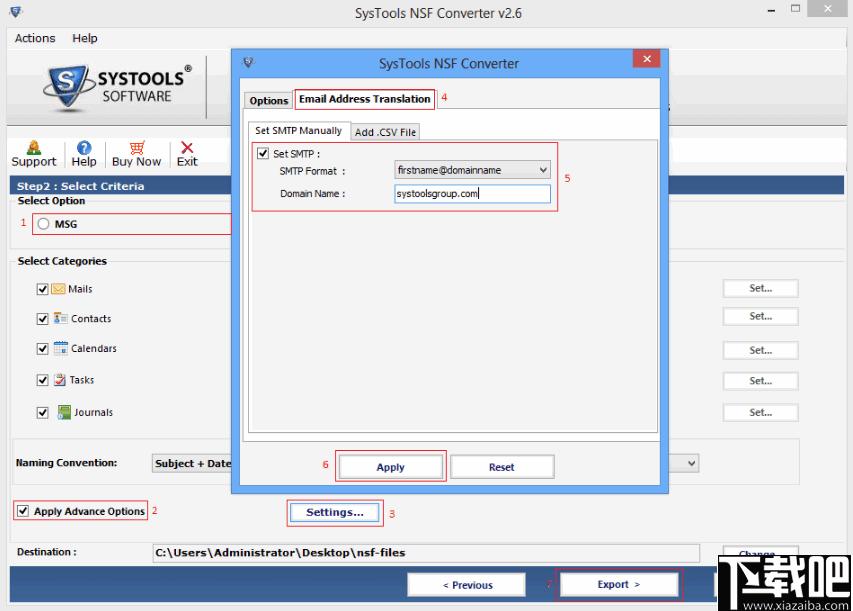
Task: Select the Set SMTP Manually tab
Action: tap(299, 131)
